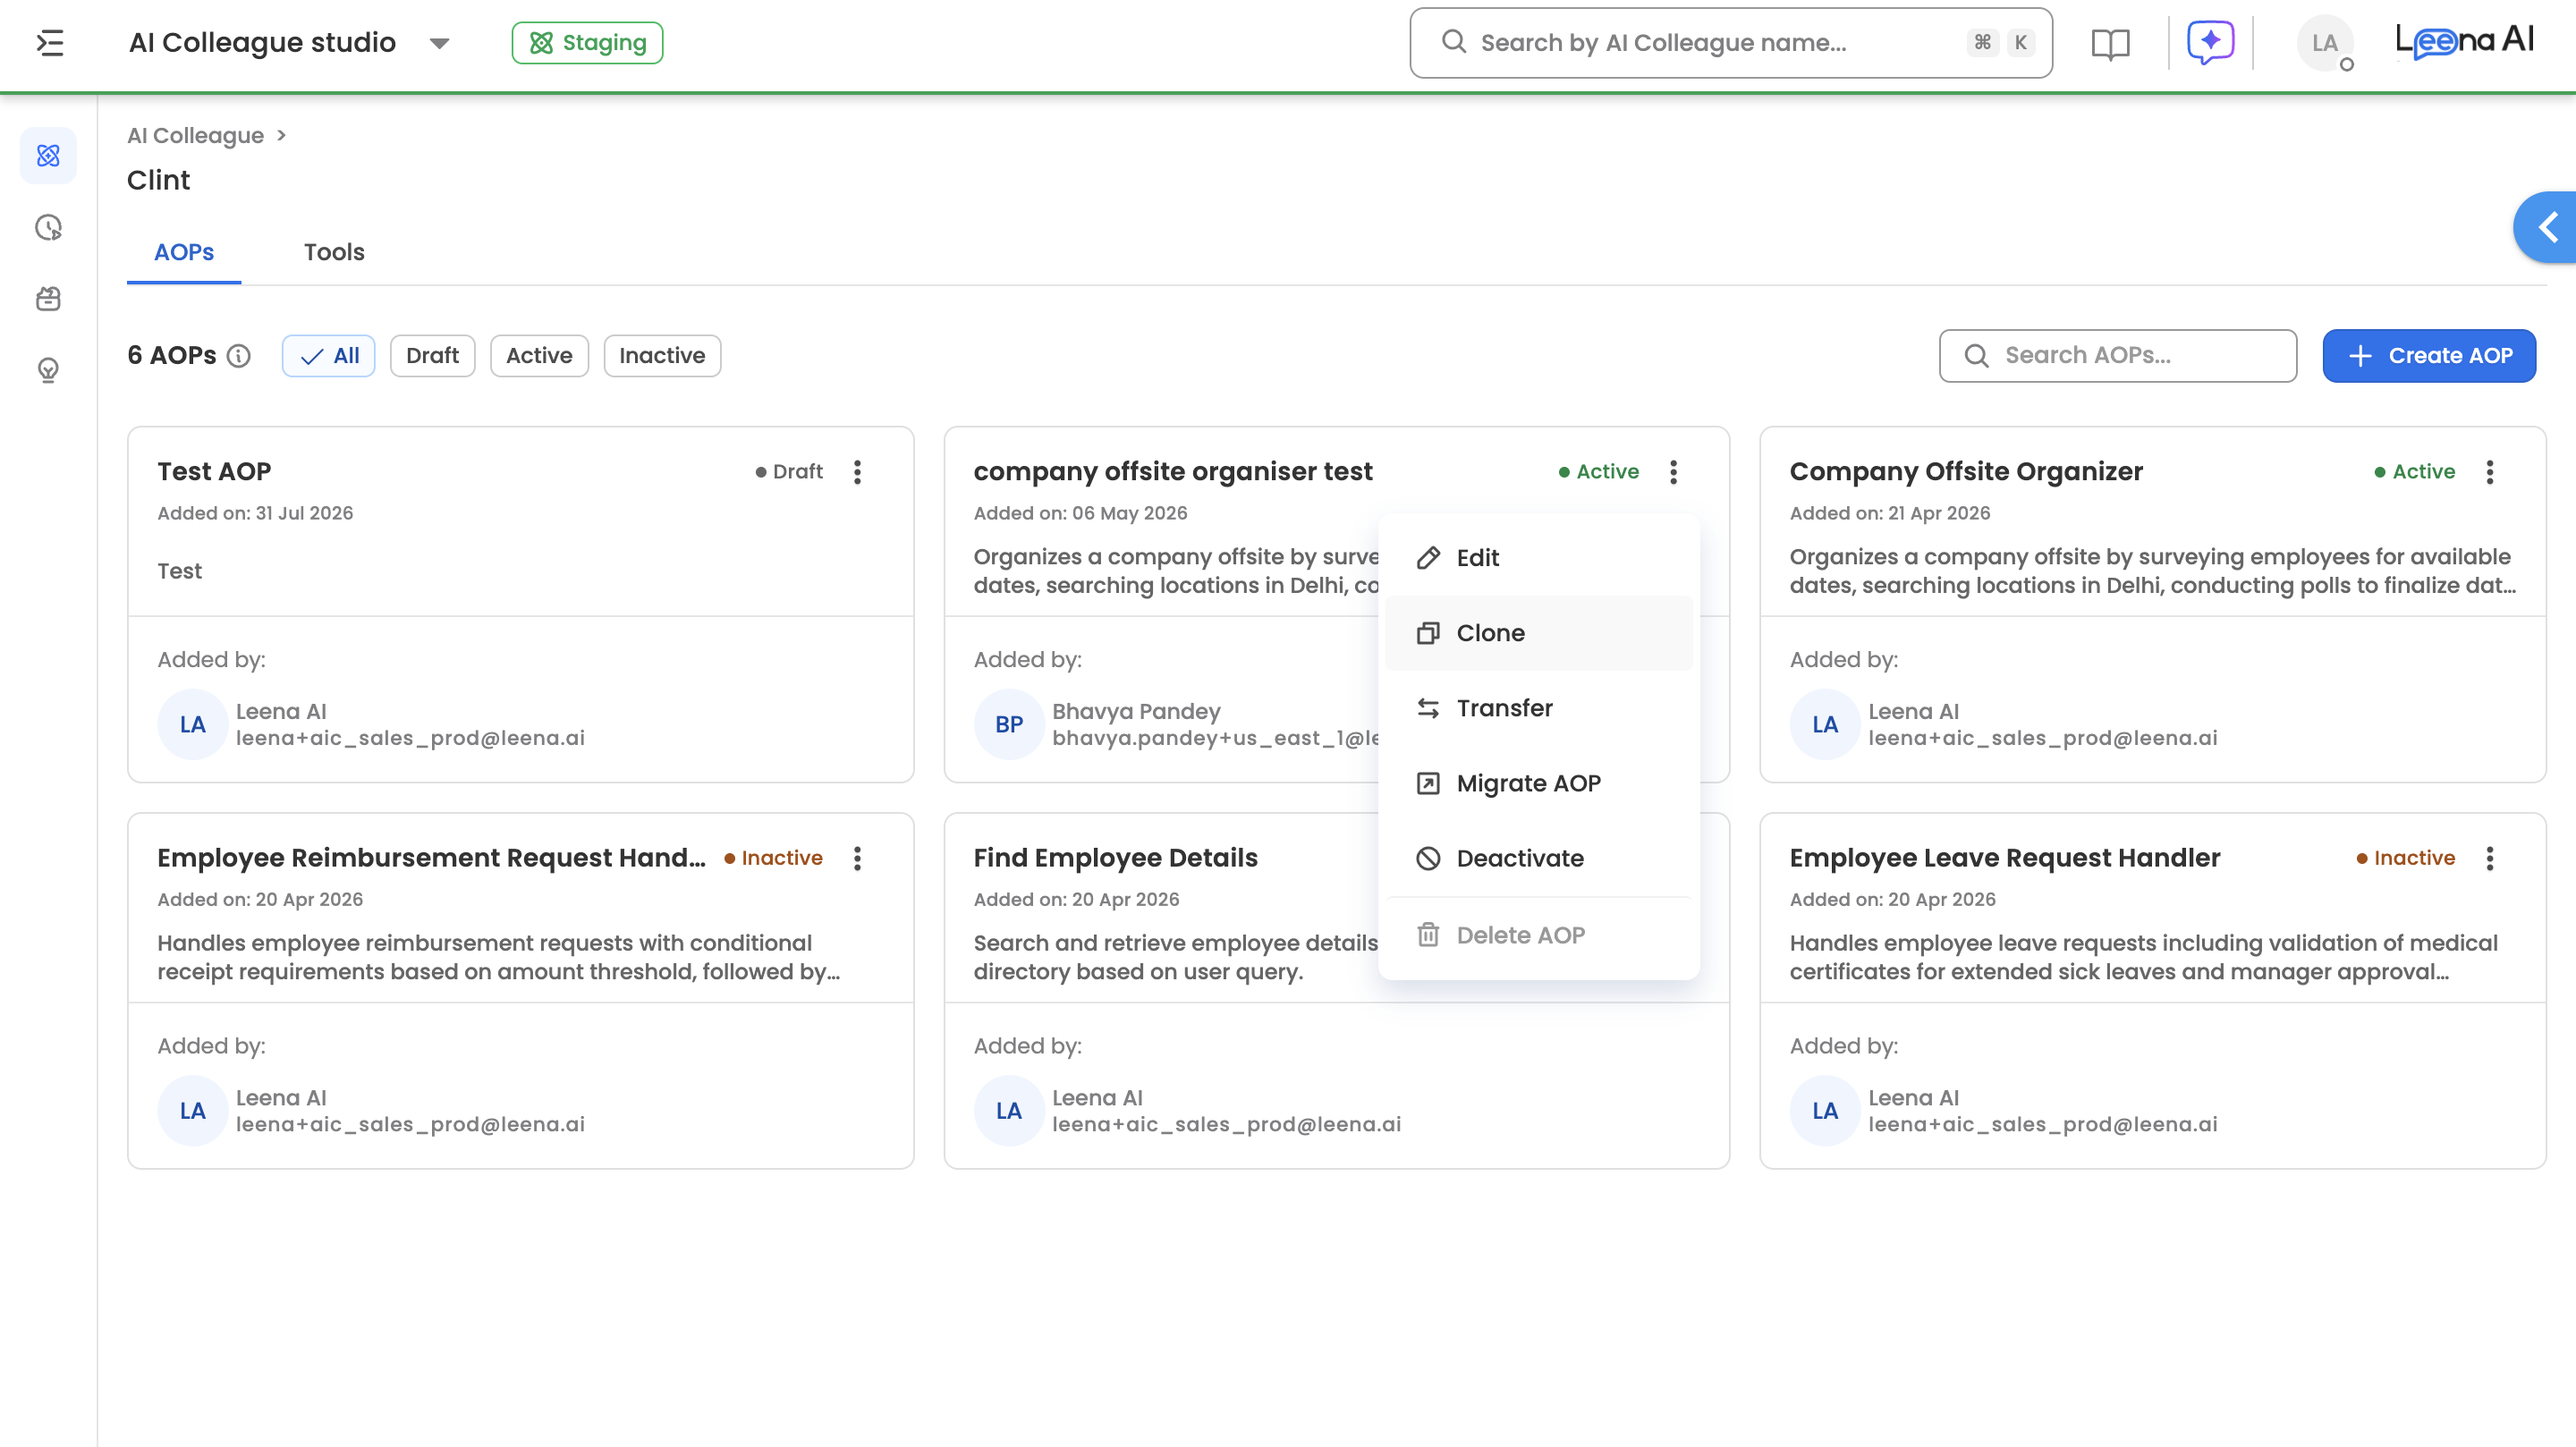Click LA avatar on Test AOP card
The image size is (2576, 1447).
[192, 725]
